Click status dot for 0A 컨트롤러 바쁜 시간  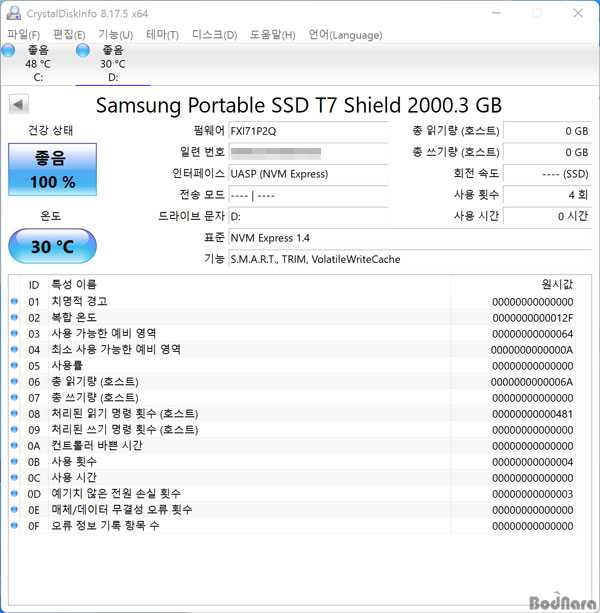14,445
